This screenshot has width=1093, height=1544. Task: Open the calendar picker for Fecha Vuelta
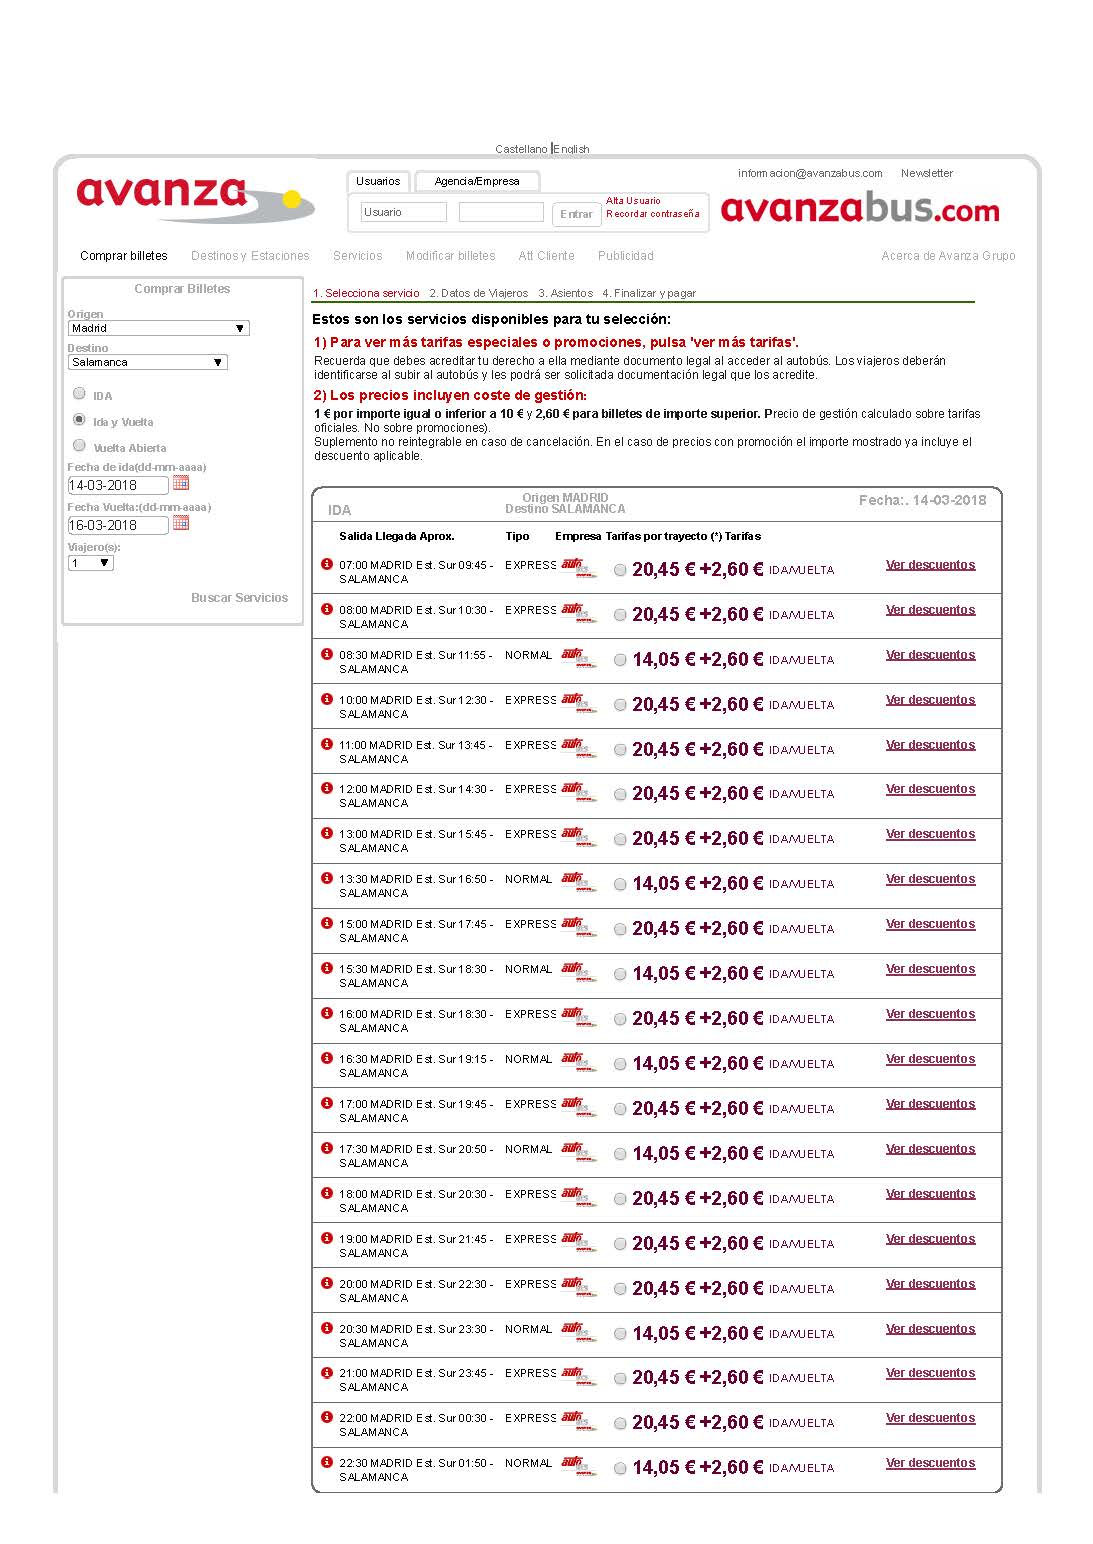(x=184, y=525)
